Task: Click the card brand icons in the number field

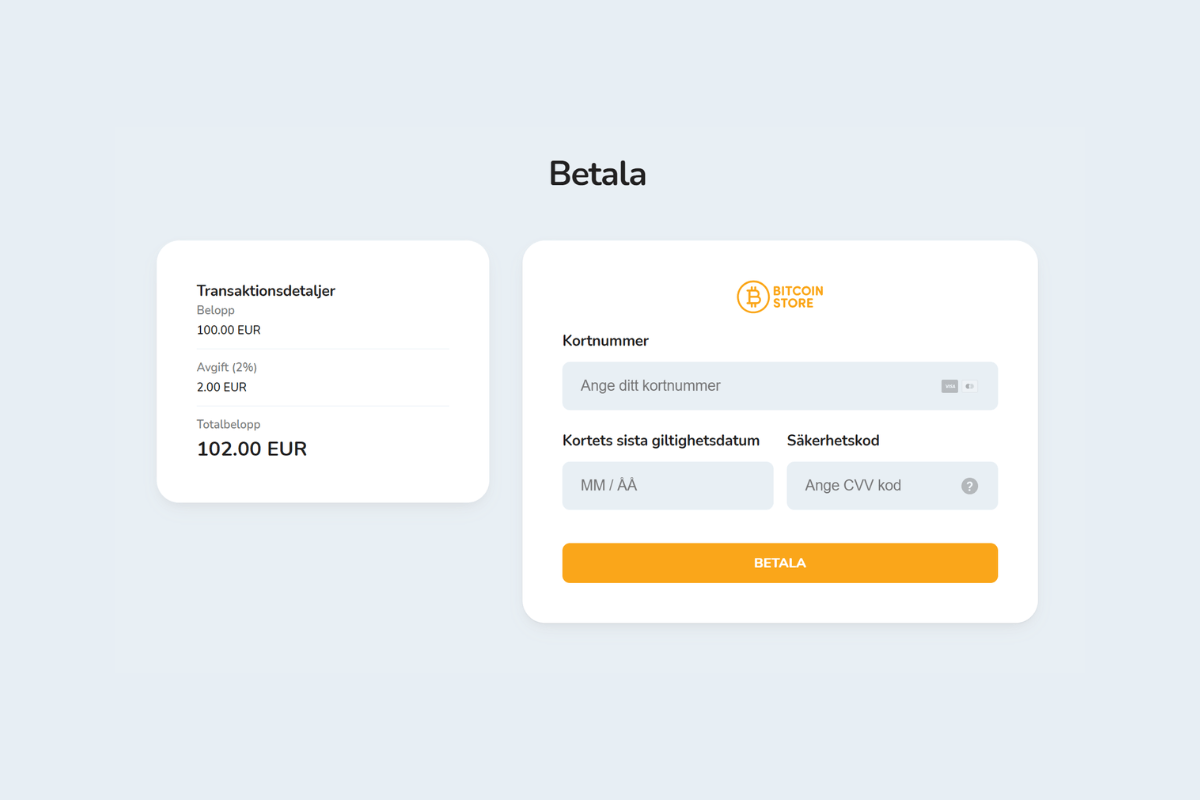Action: [958, 386]
